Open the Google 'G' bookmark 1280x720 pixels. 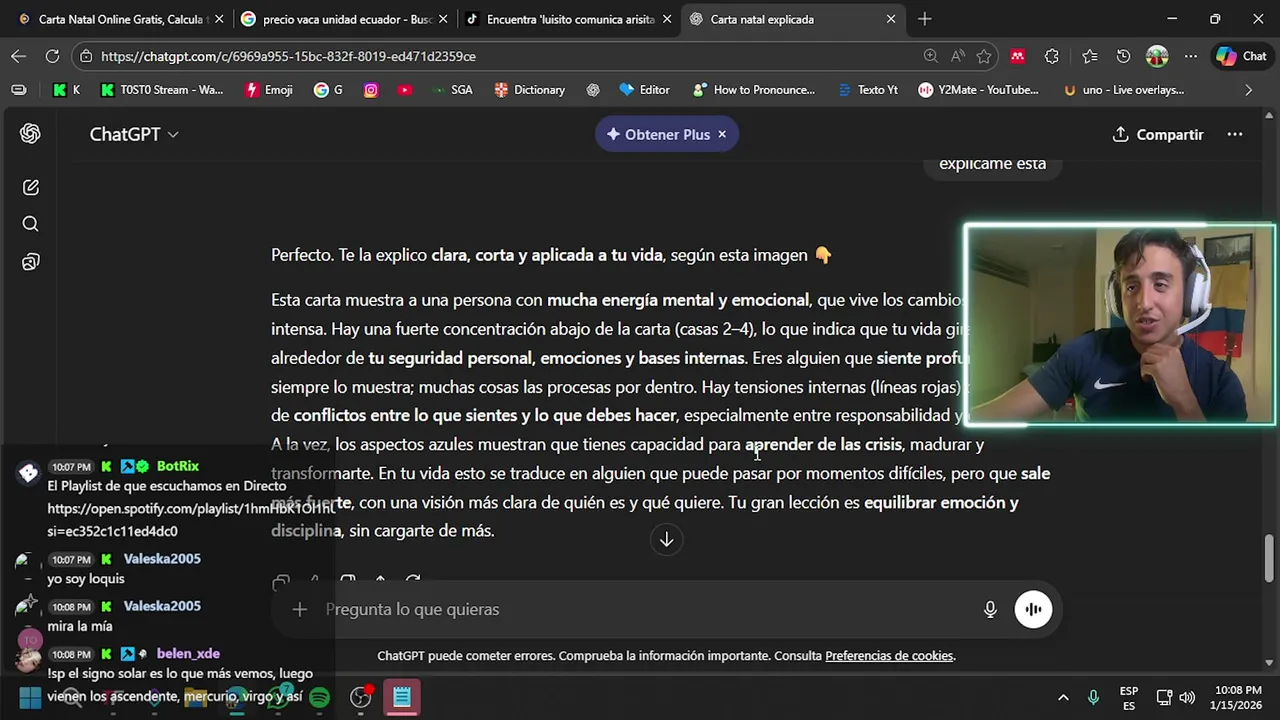click(x=328, y=90)
